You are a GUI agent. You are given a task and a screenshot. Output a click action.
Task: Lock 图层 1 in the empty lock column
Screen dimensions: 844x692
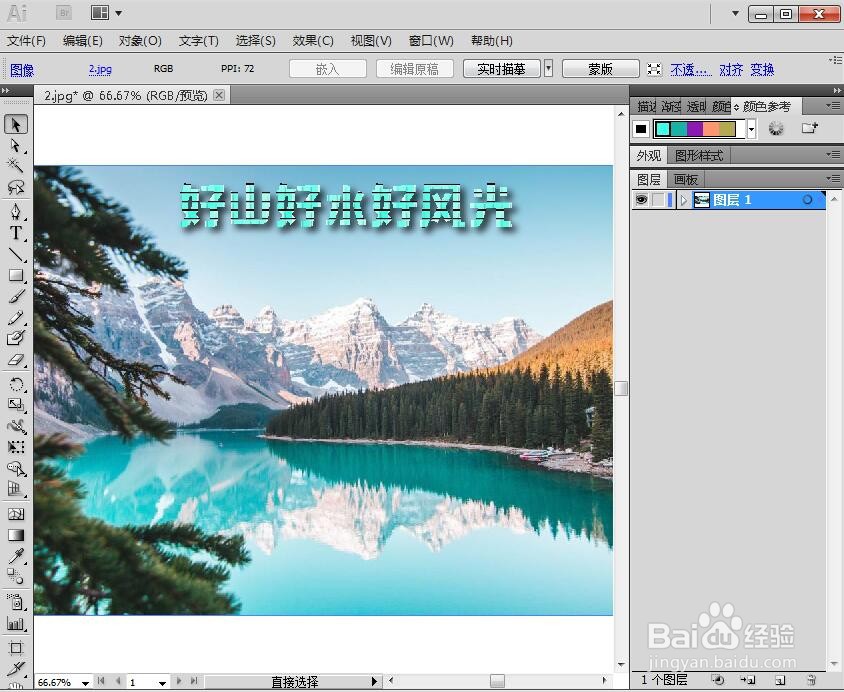point(656,198)
